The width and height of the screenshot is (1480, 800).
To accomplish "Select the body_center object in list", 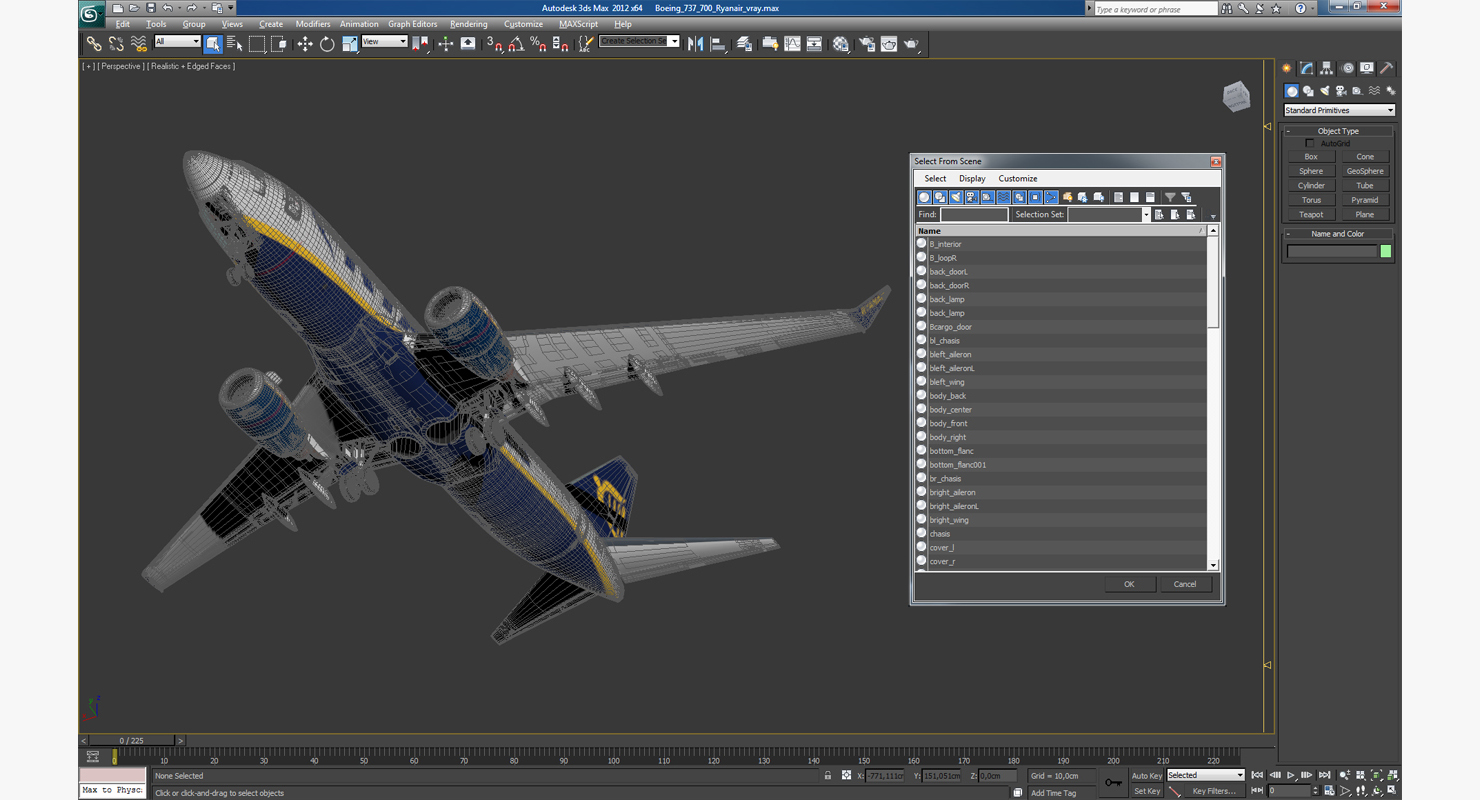I will [x=950, y=410].
